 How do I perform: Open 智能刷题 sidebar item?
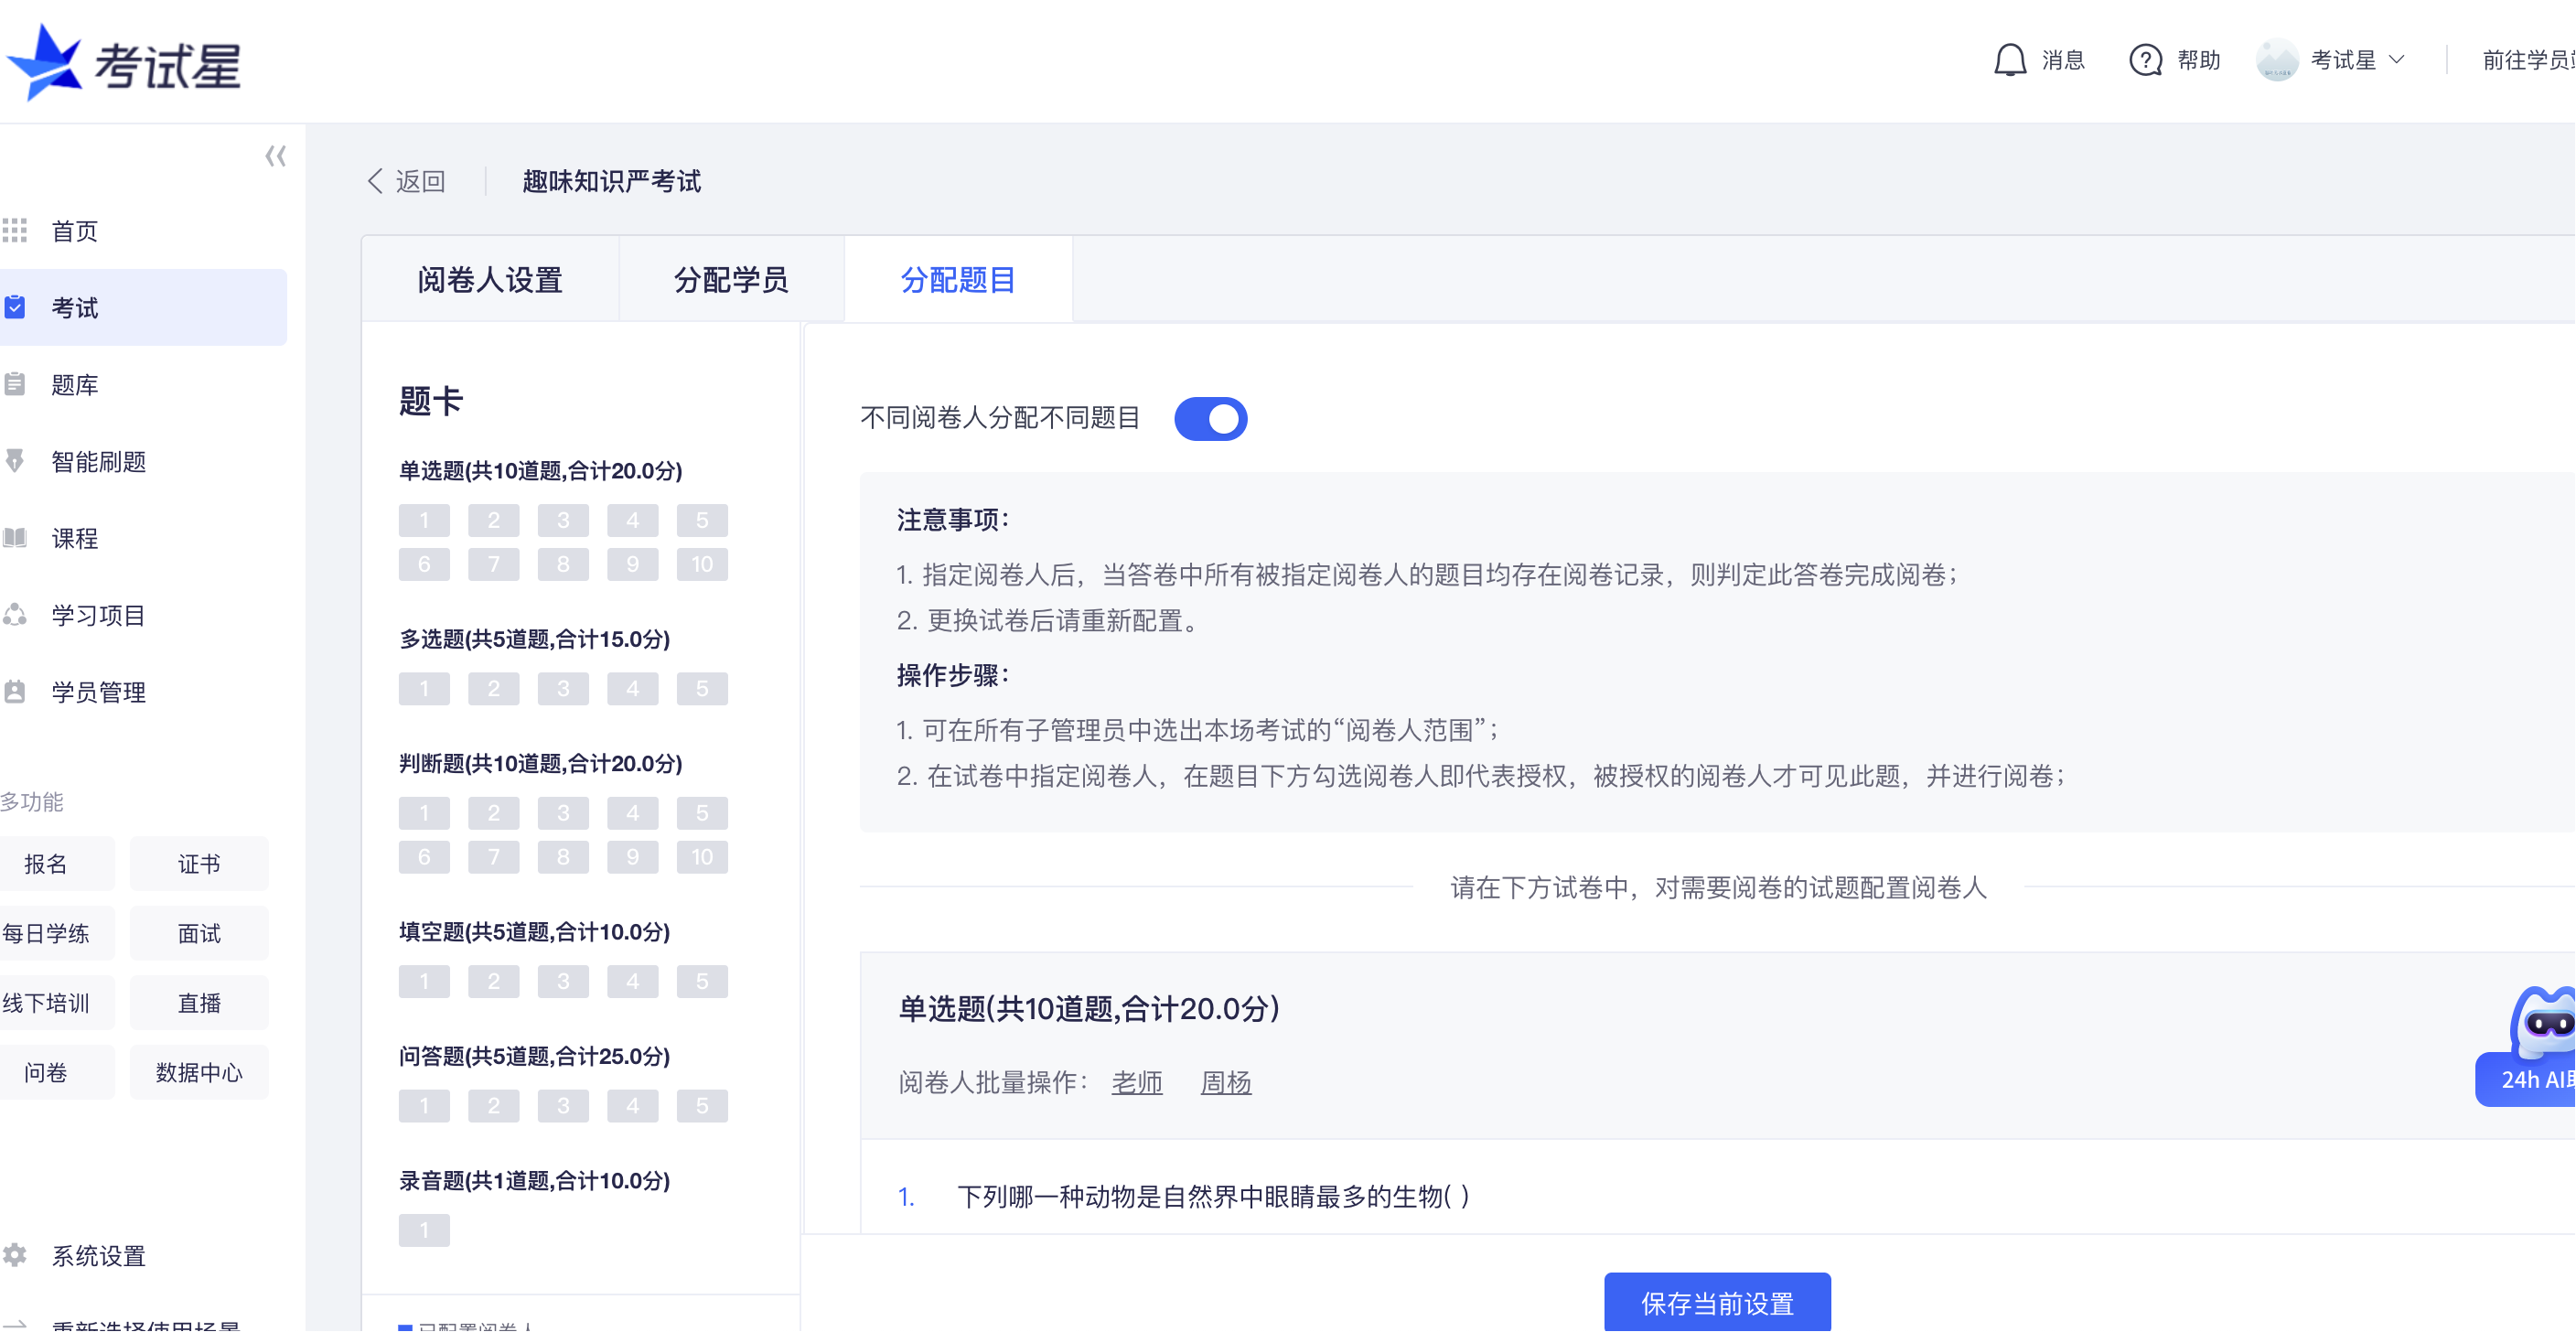(98, 461)
